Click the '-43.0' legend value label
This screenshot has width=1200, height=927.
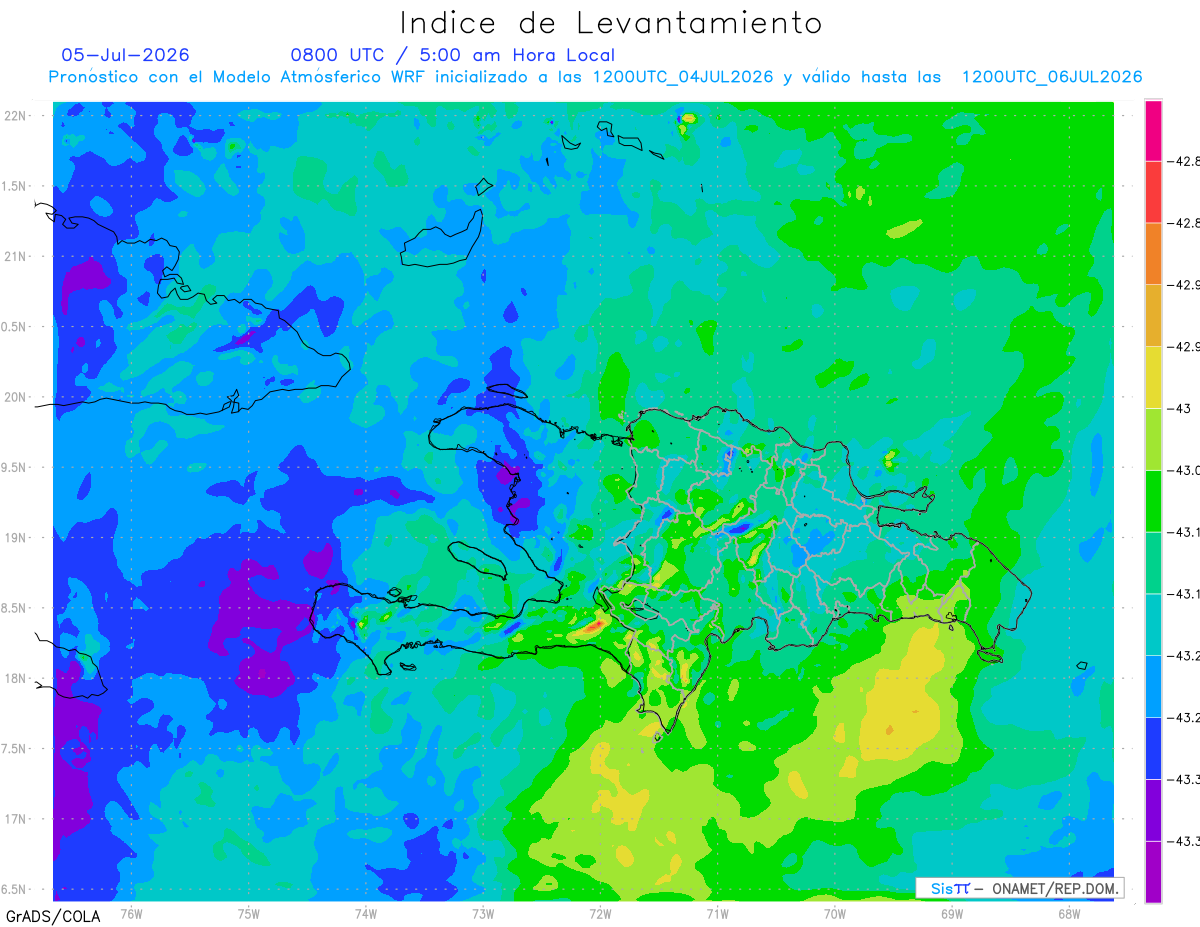(1186, 470)
